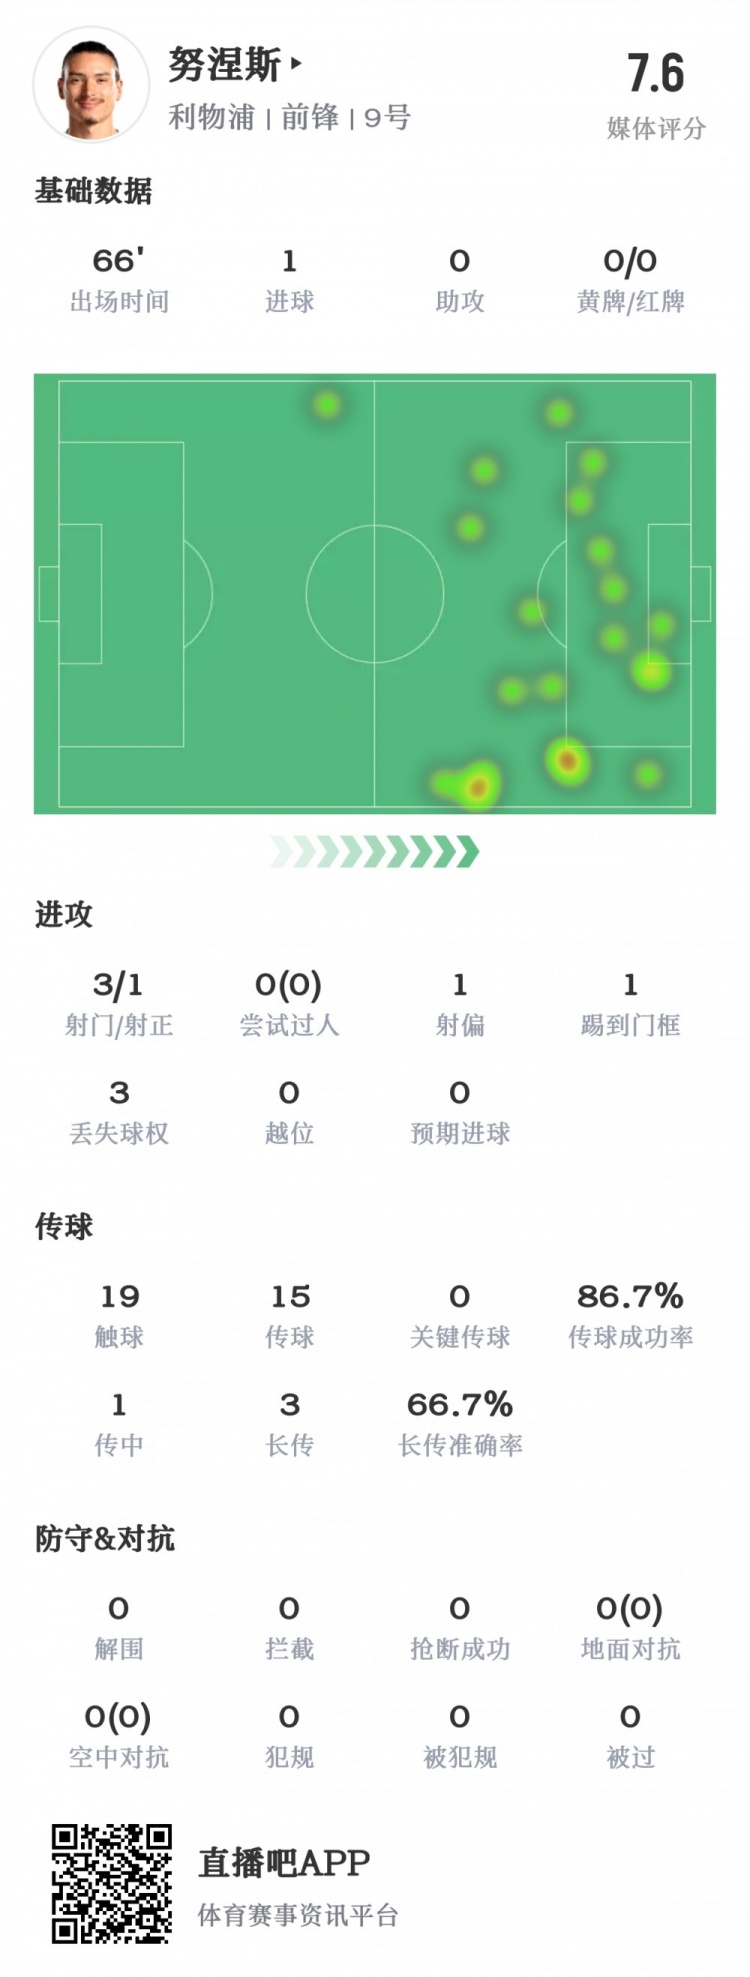750x1977 pixels.
Task: Select the 进攻 section heading
Action: 63,913
